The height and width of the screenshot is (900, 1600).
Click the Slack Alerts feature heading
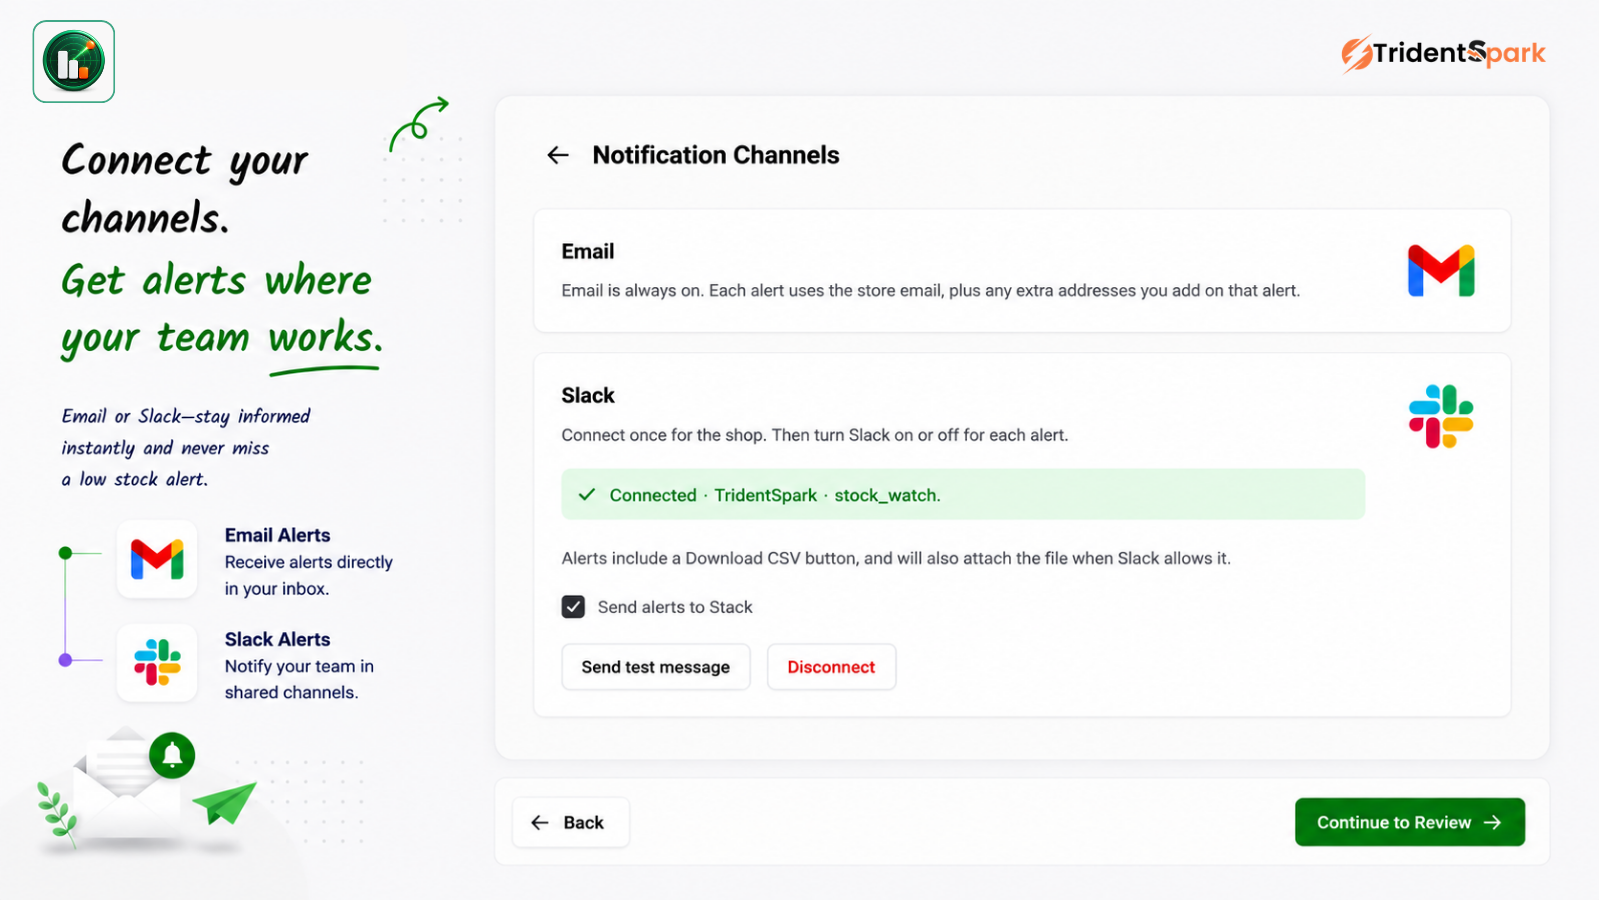click(x=277, y=639)
